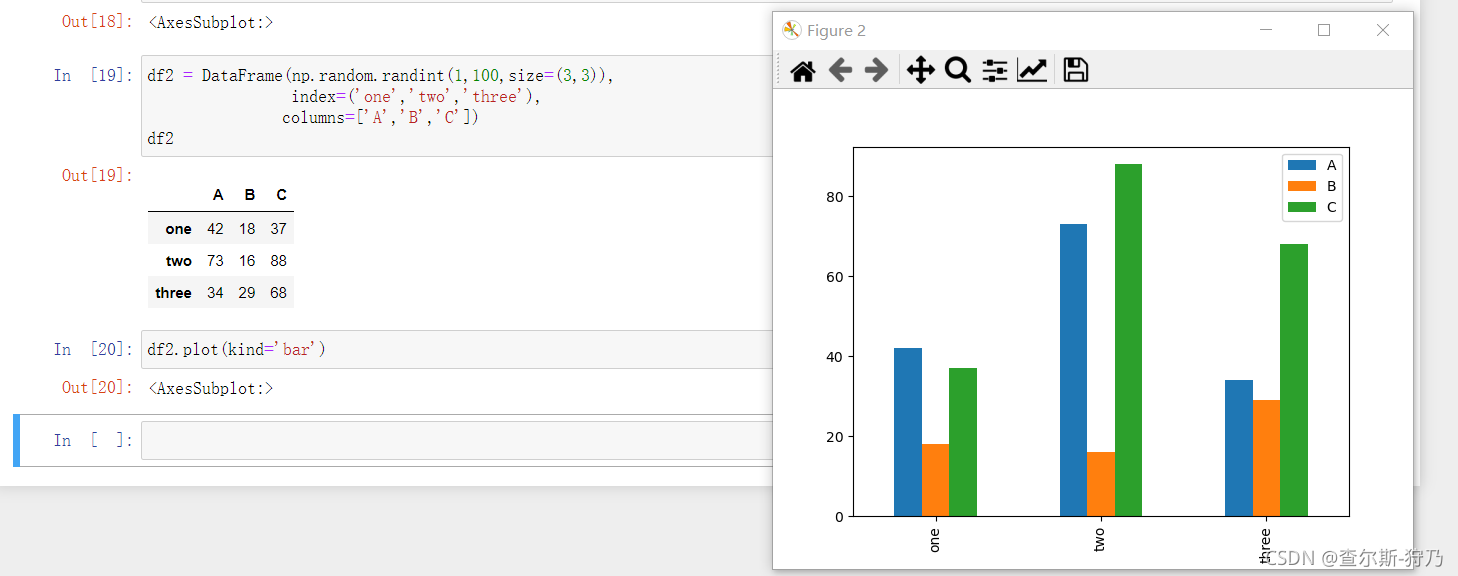1458x576 pixels.
Task: Go forward to the next plot view
Action: (876, 70)
